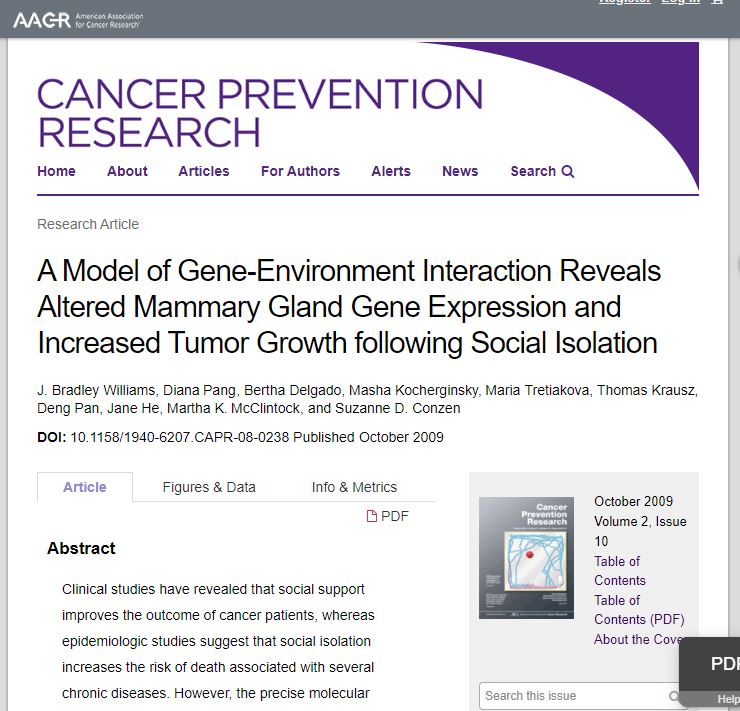Viewport: 740px width, 711px height.
Task: Open the For Authors menu
Action: click(300, 171)
